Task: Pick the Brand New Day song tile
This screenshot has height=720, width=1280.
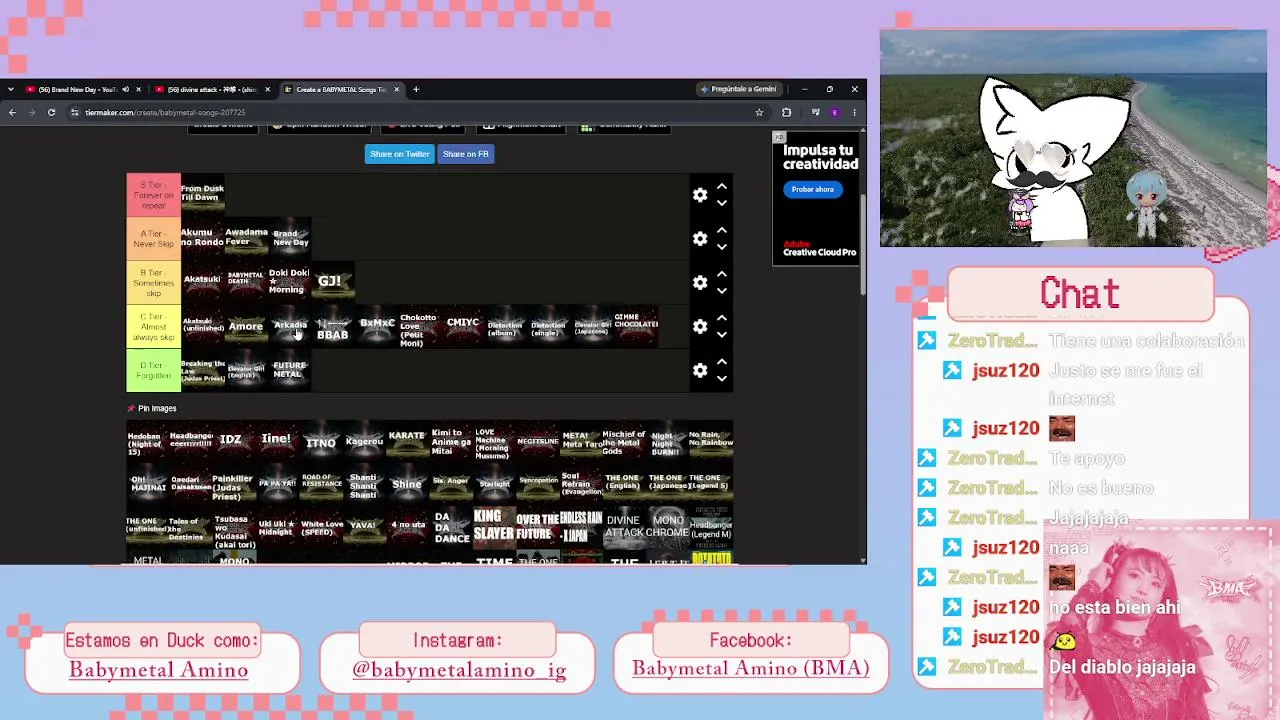Action: (x=290, y=239)
